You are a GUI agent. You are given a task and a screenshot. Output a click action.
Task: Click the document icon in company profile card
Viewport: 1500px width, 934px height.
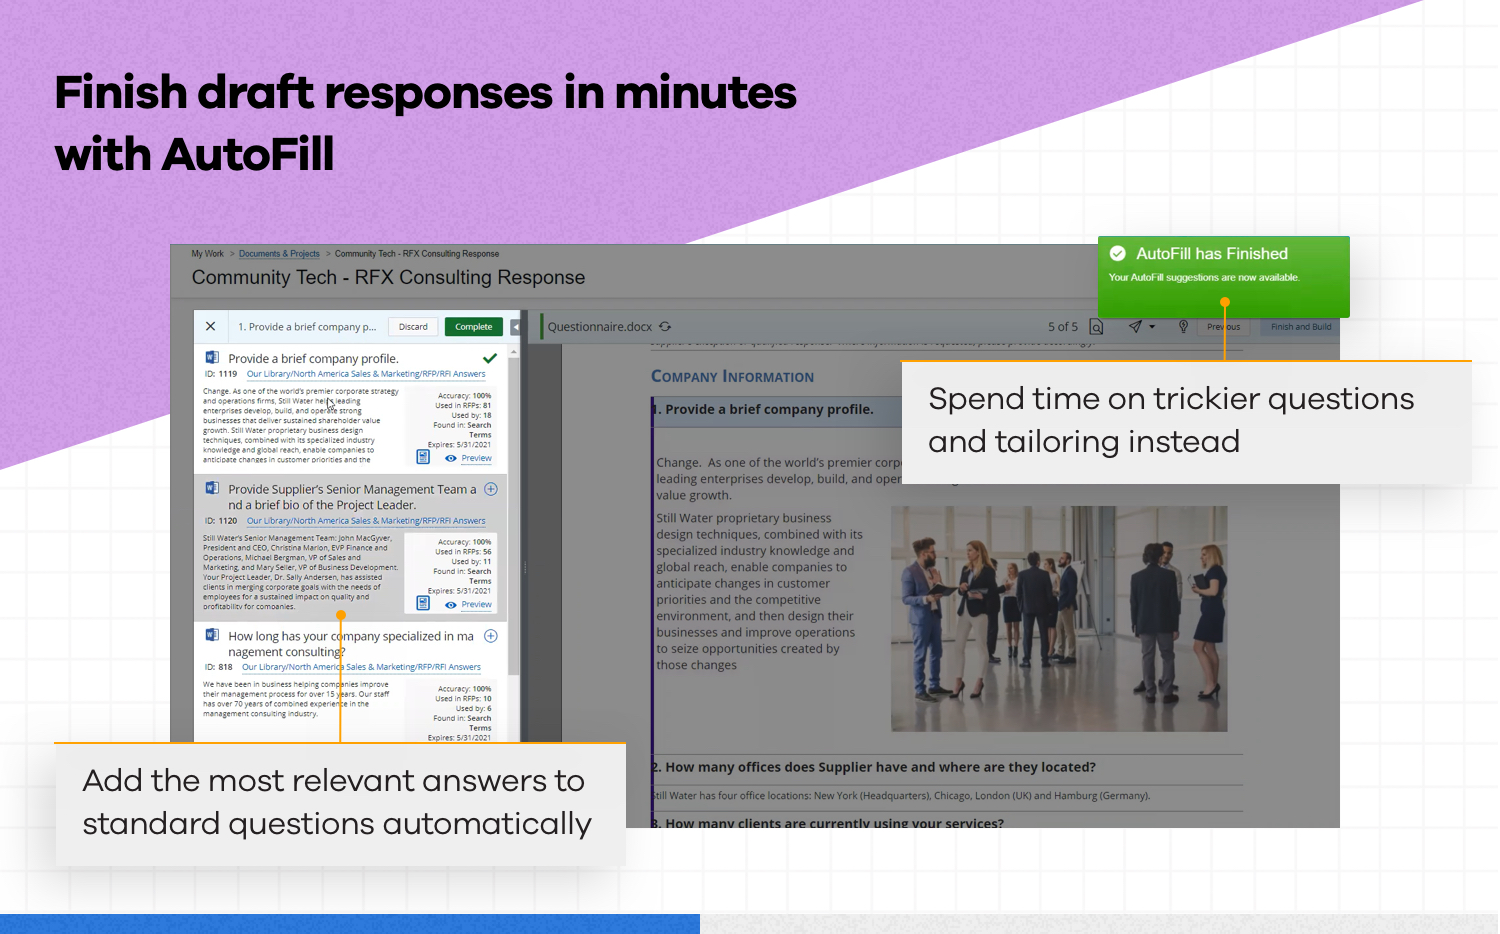[423, 457]
